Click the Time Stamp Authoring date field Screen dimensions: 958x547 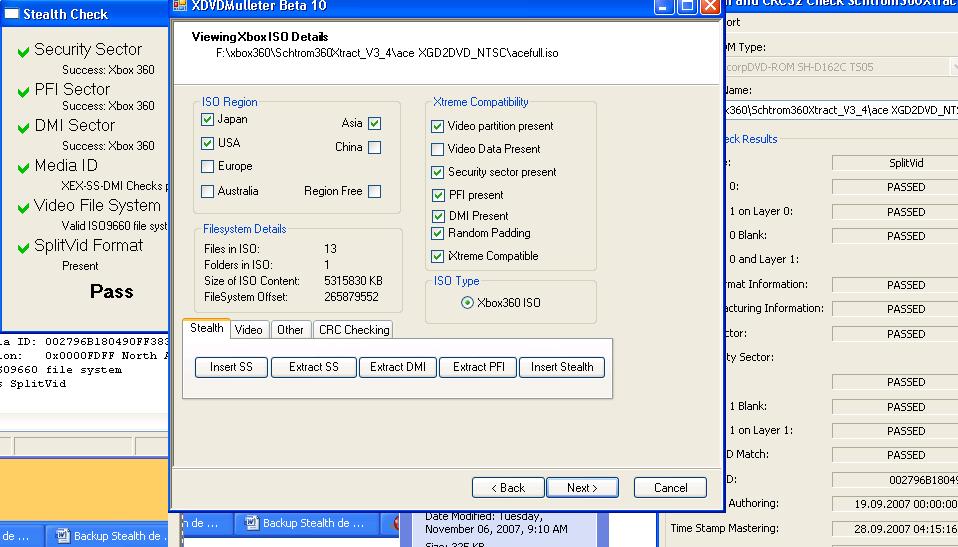[x=894, y=504]
